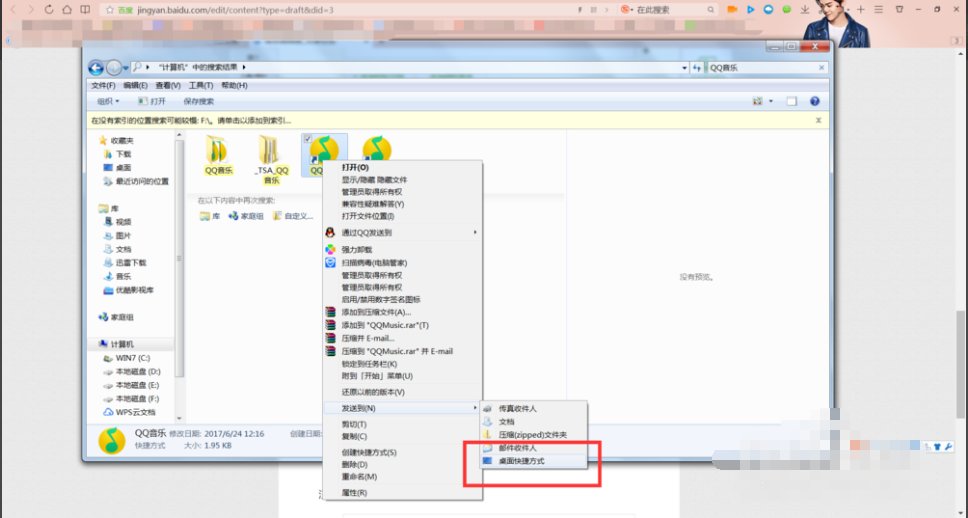The width and height of the screenshot is (968, 518).
Task: Open recent pages dropdown beside forward button
Action: pyautogui.click(x=125, y=68)
